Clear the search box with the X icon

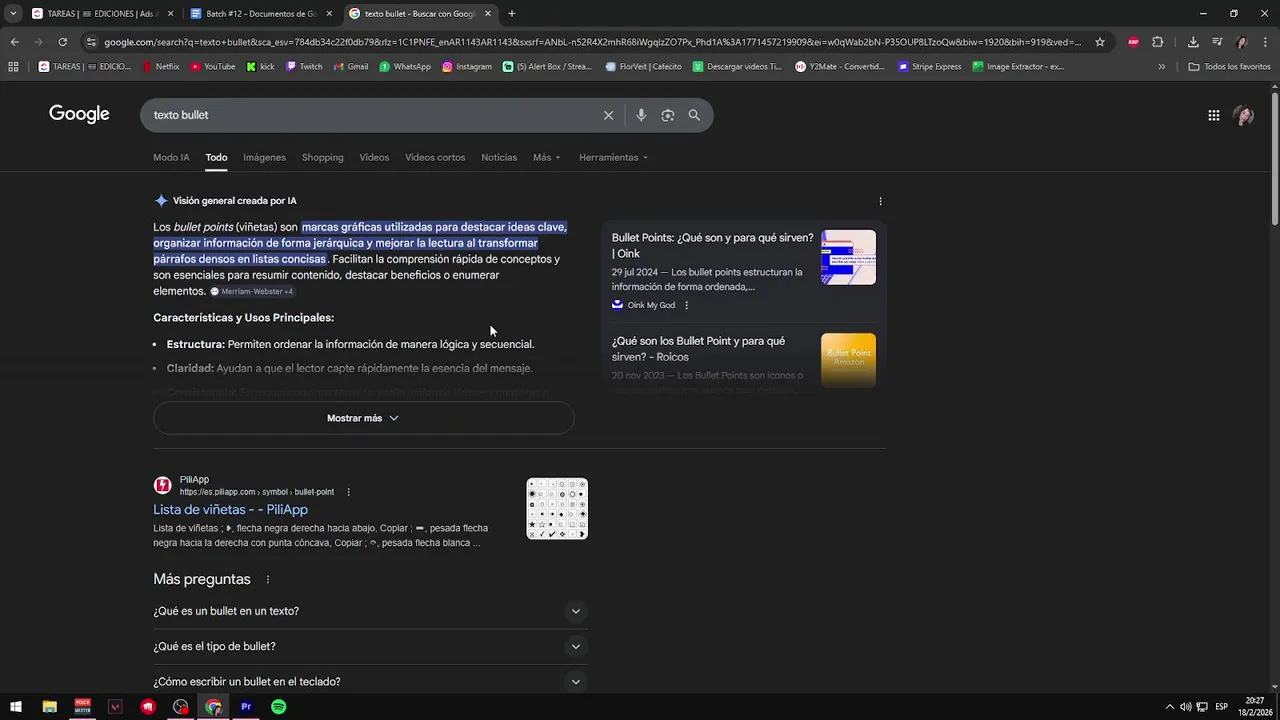pyautogui.click(x=608, y=115)
